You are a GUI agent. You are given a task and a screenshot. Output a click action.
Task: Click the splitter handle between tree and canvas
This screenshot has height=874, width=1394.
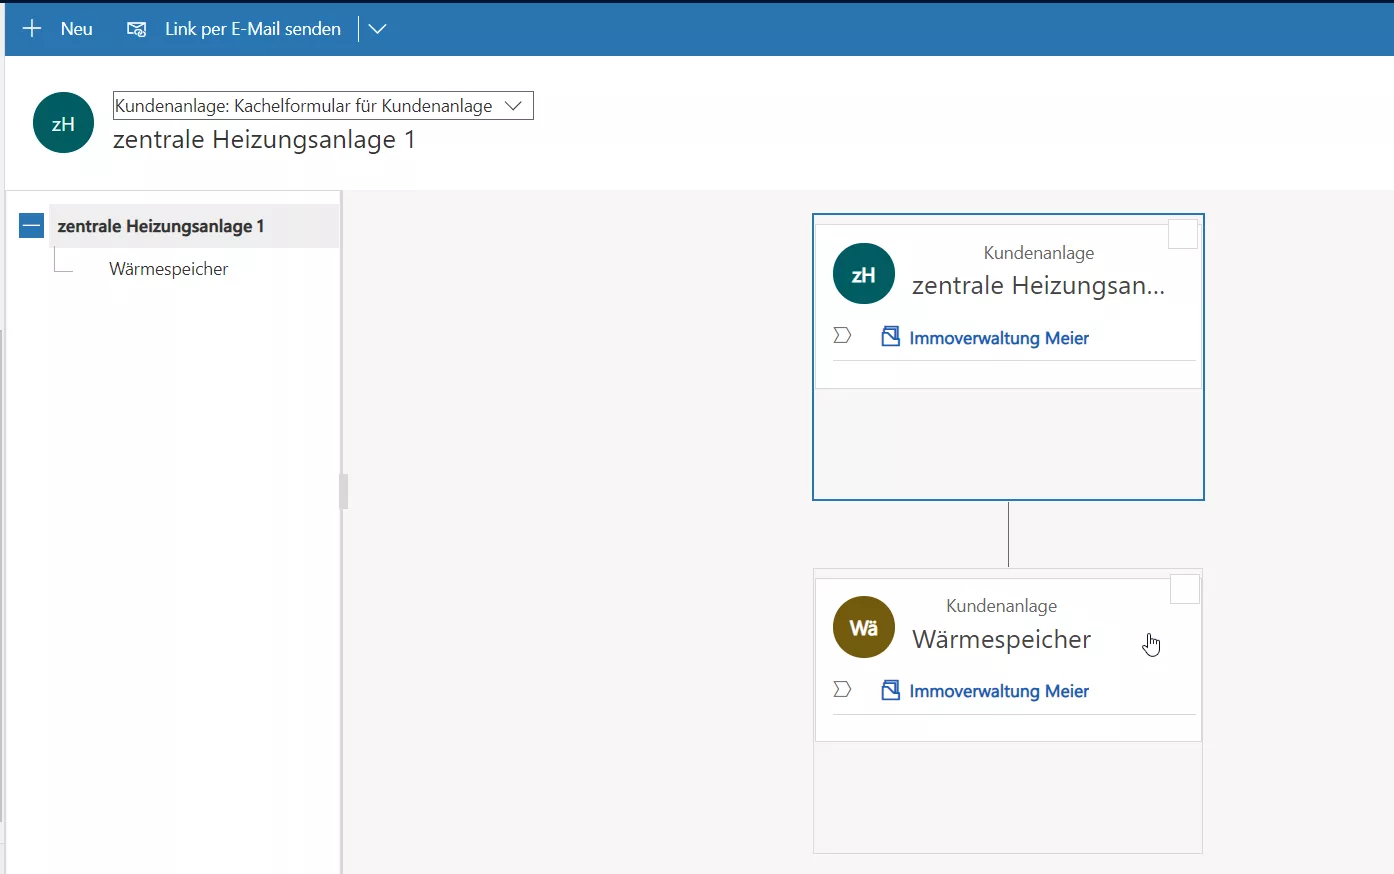pyautogui.click(x=343, y=492)
